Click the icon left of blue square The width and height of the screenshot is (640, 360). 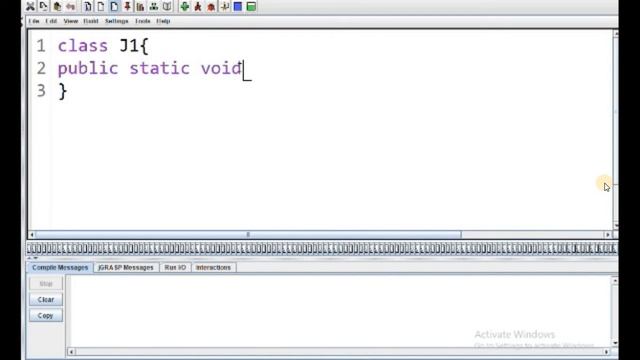pos(224,6)
